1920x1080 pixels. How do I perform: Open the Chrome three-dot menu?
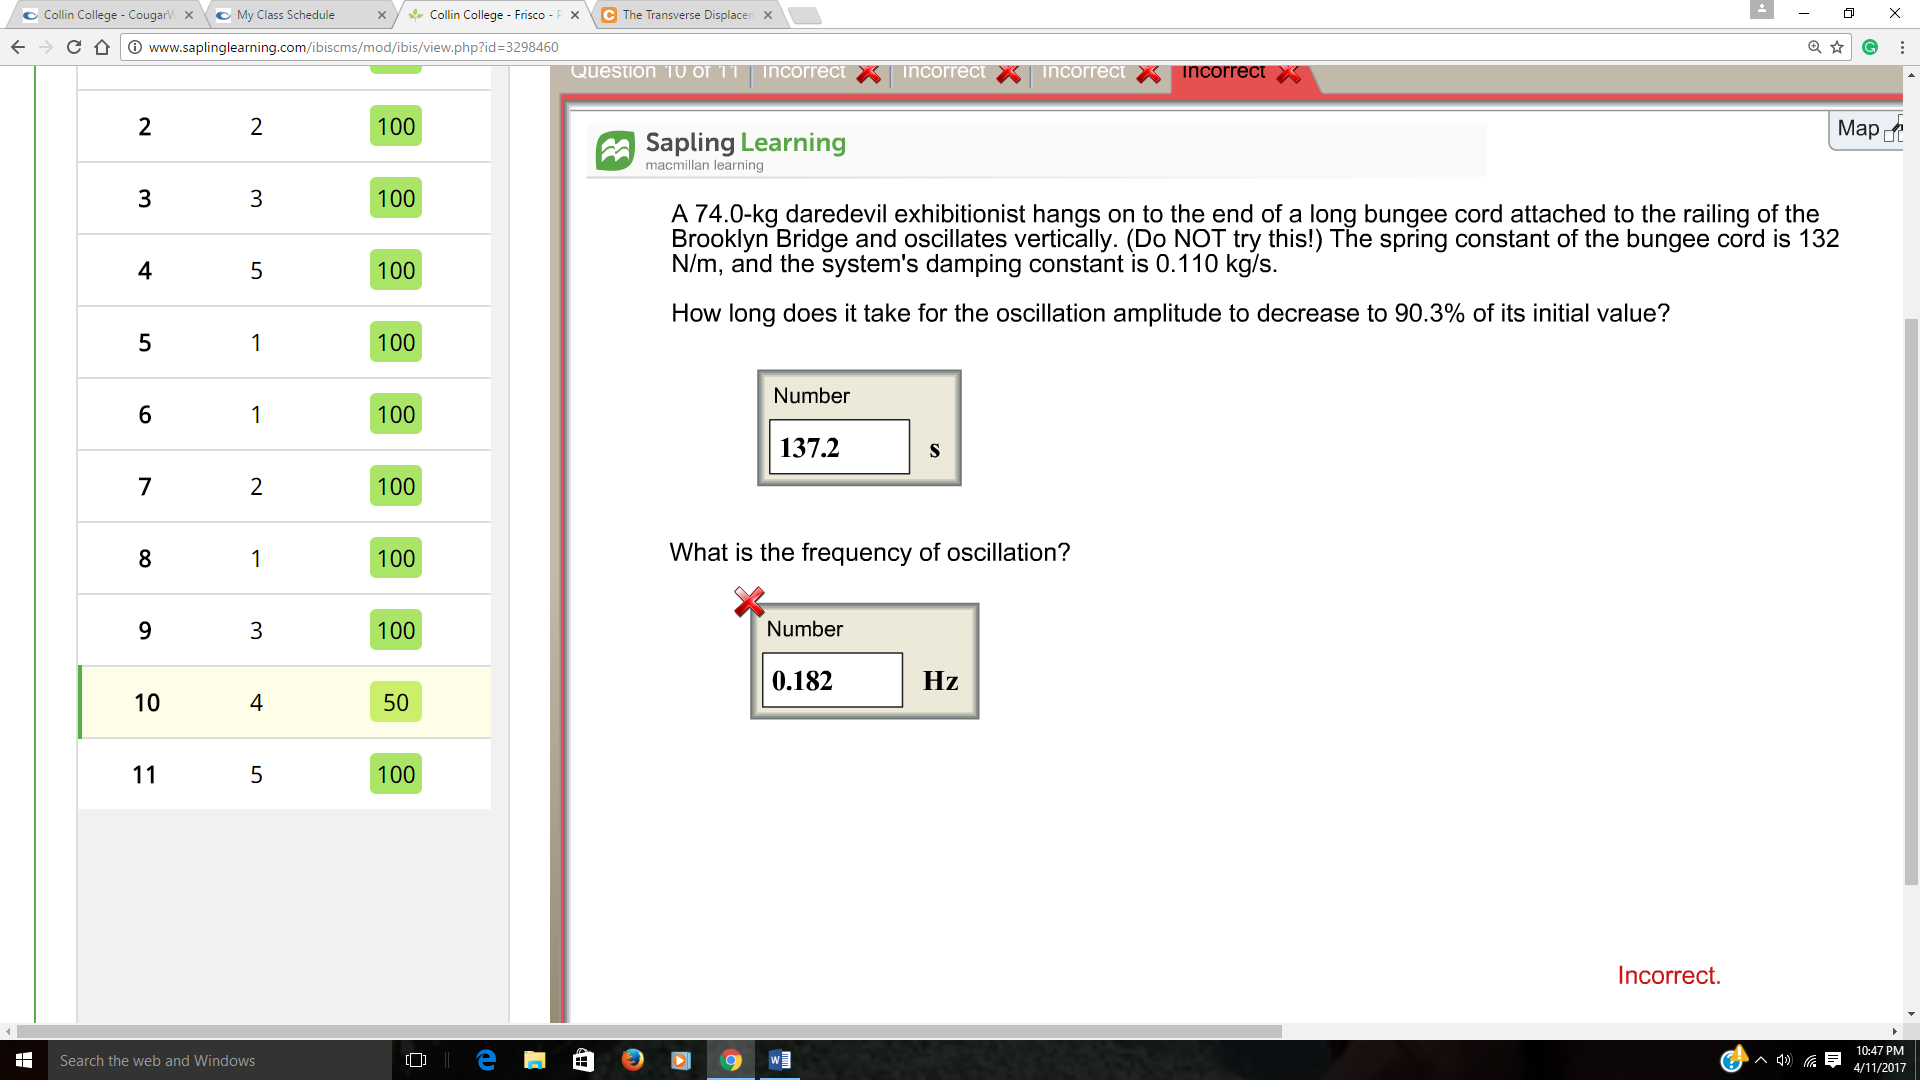pos(1901,47)
